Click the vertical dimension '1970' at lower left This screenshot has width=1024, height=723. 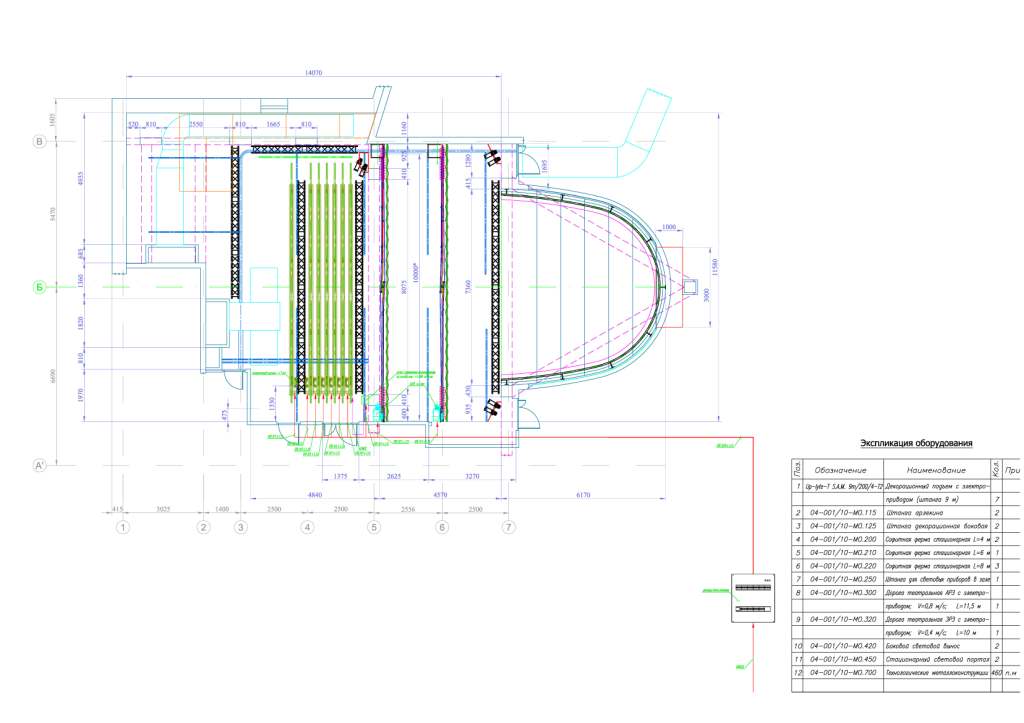[x=80, y=395]
